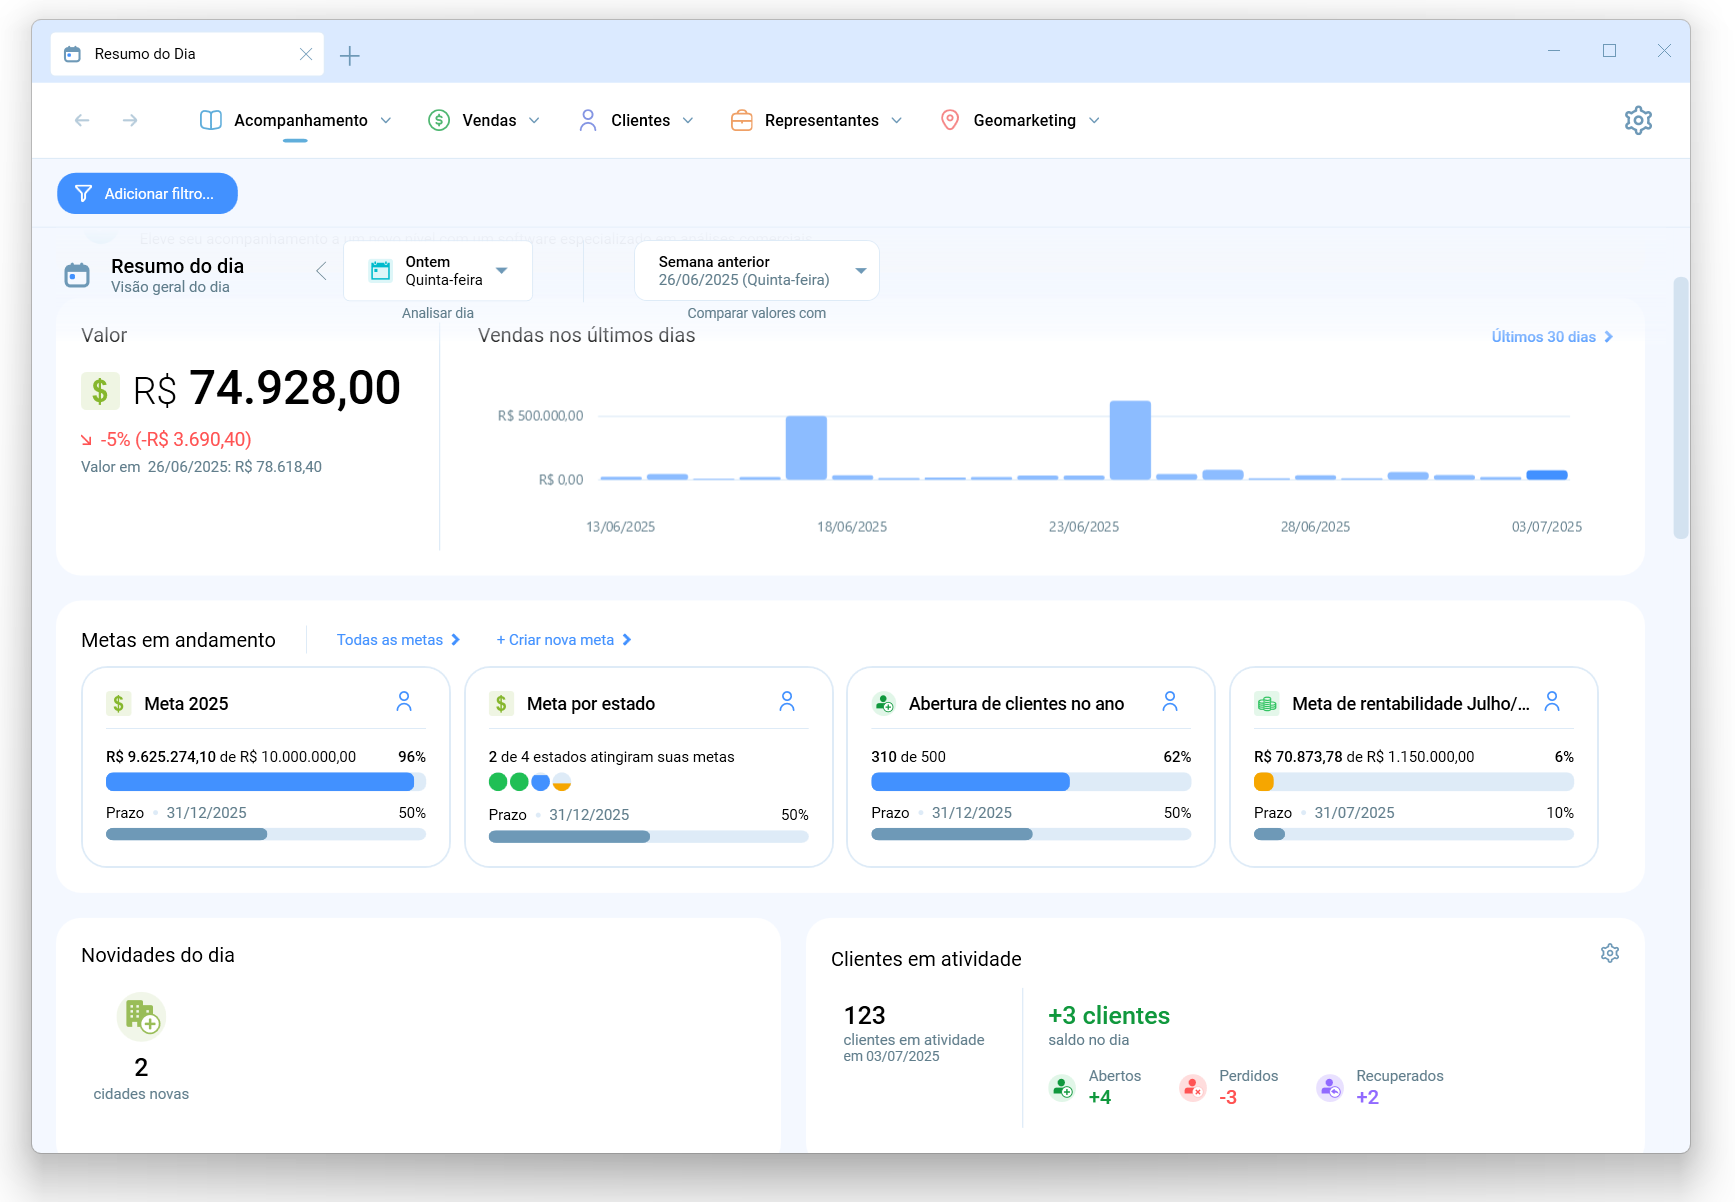The image size is (1735, 1202).
Task: Click the Abertura de clientes 62% progress bar
Action: tap(1031, 782)
